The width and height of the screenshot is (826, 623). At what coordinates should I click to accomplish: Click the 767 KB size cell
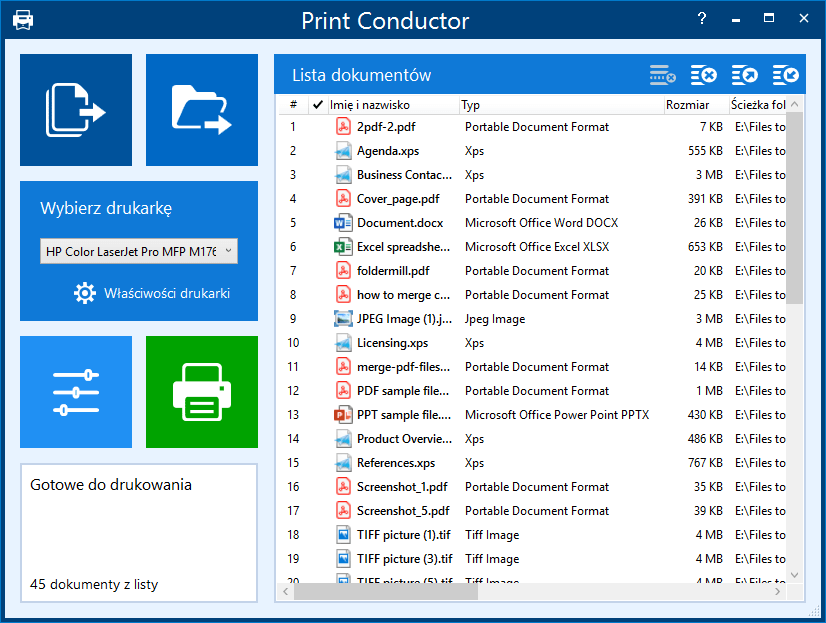point(705,463)
